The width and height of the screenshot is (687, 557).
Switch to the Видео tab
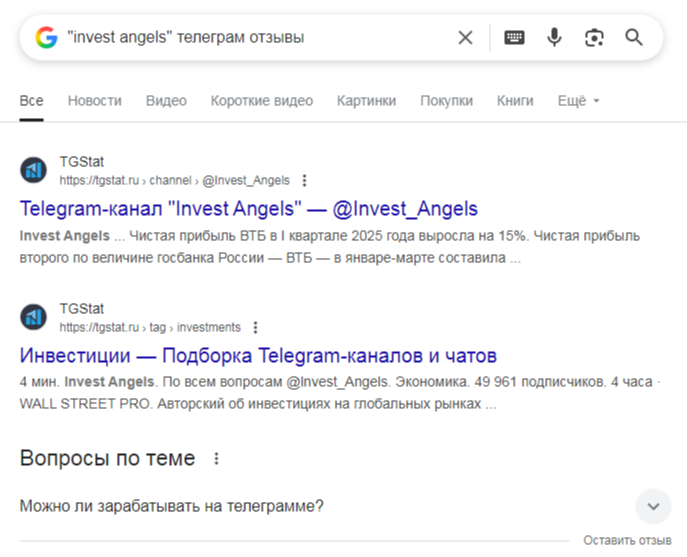point(166,101)
